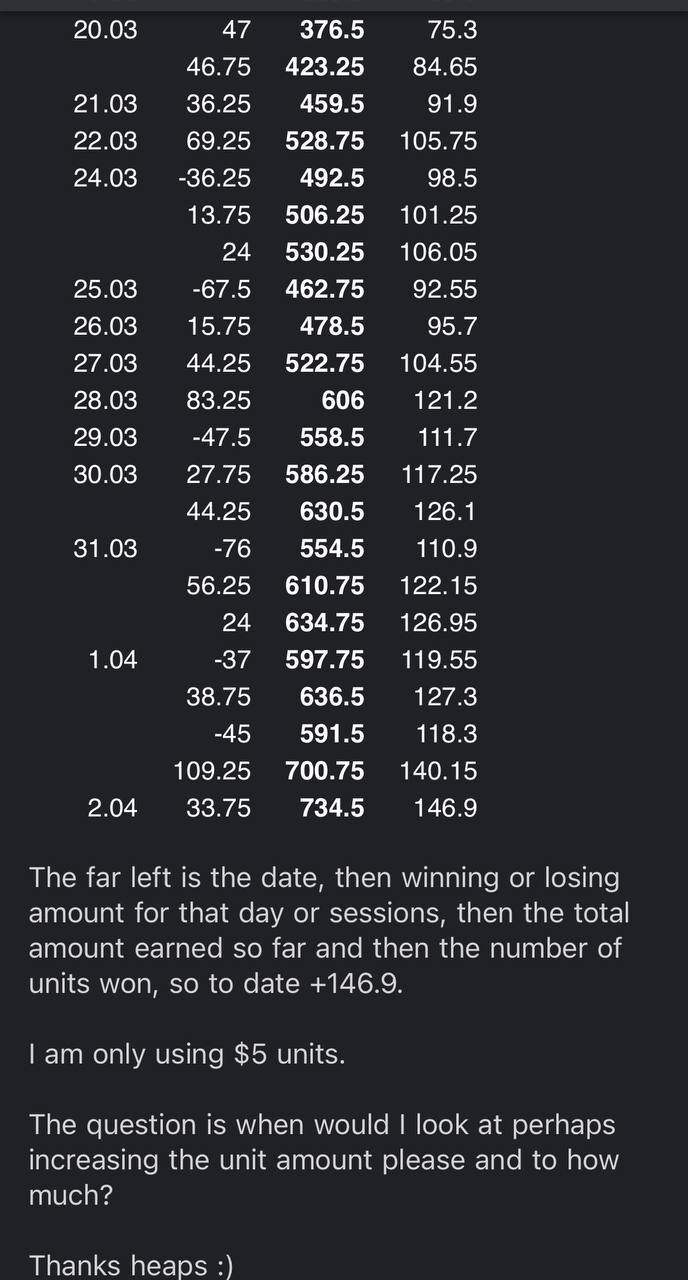
Task: Click the units value 75.3
Action: click(452, 31)
